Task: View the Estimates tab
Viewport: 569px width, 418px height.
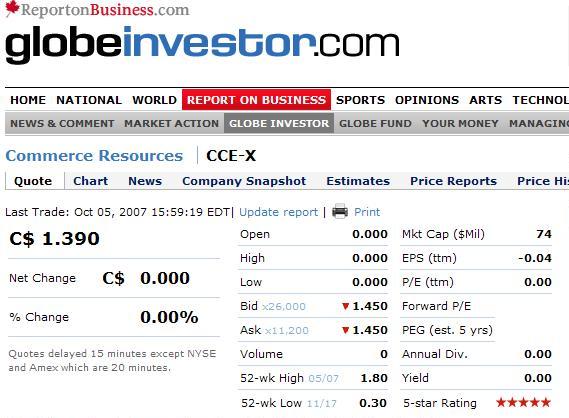Action: 358,181
